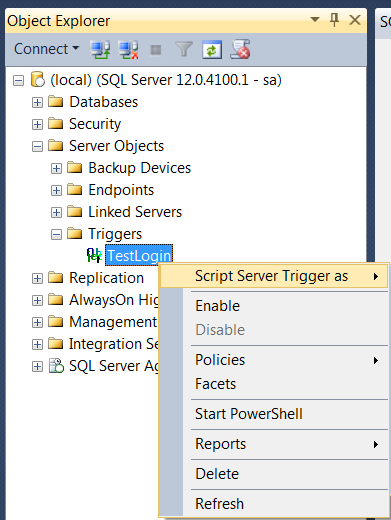Click the script error toolbar icon

point(240,49)
